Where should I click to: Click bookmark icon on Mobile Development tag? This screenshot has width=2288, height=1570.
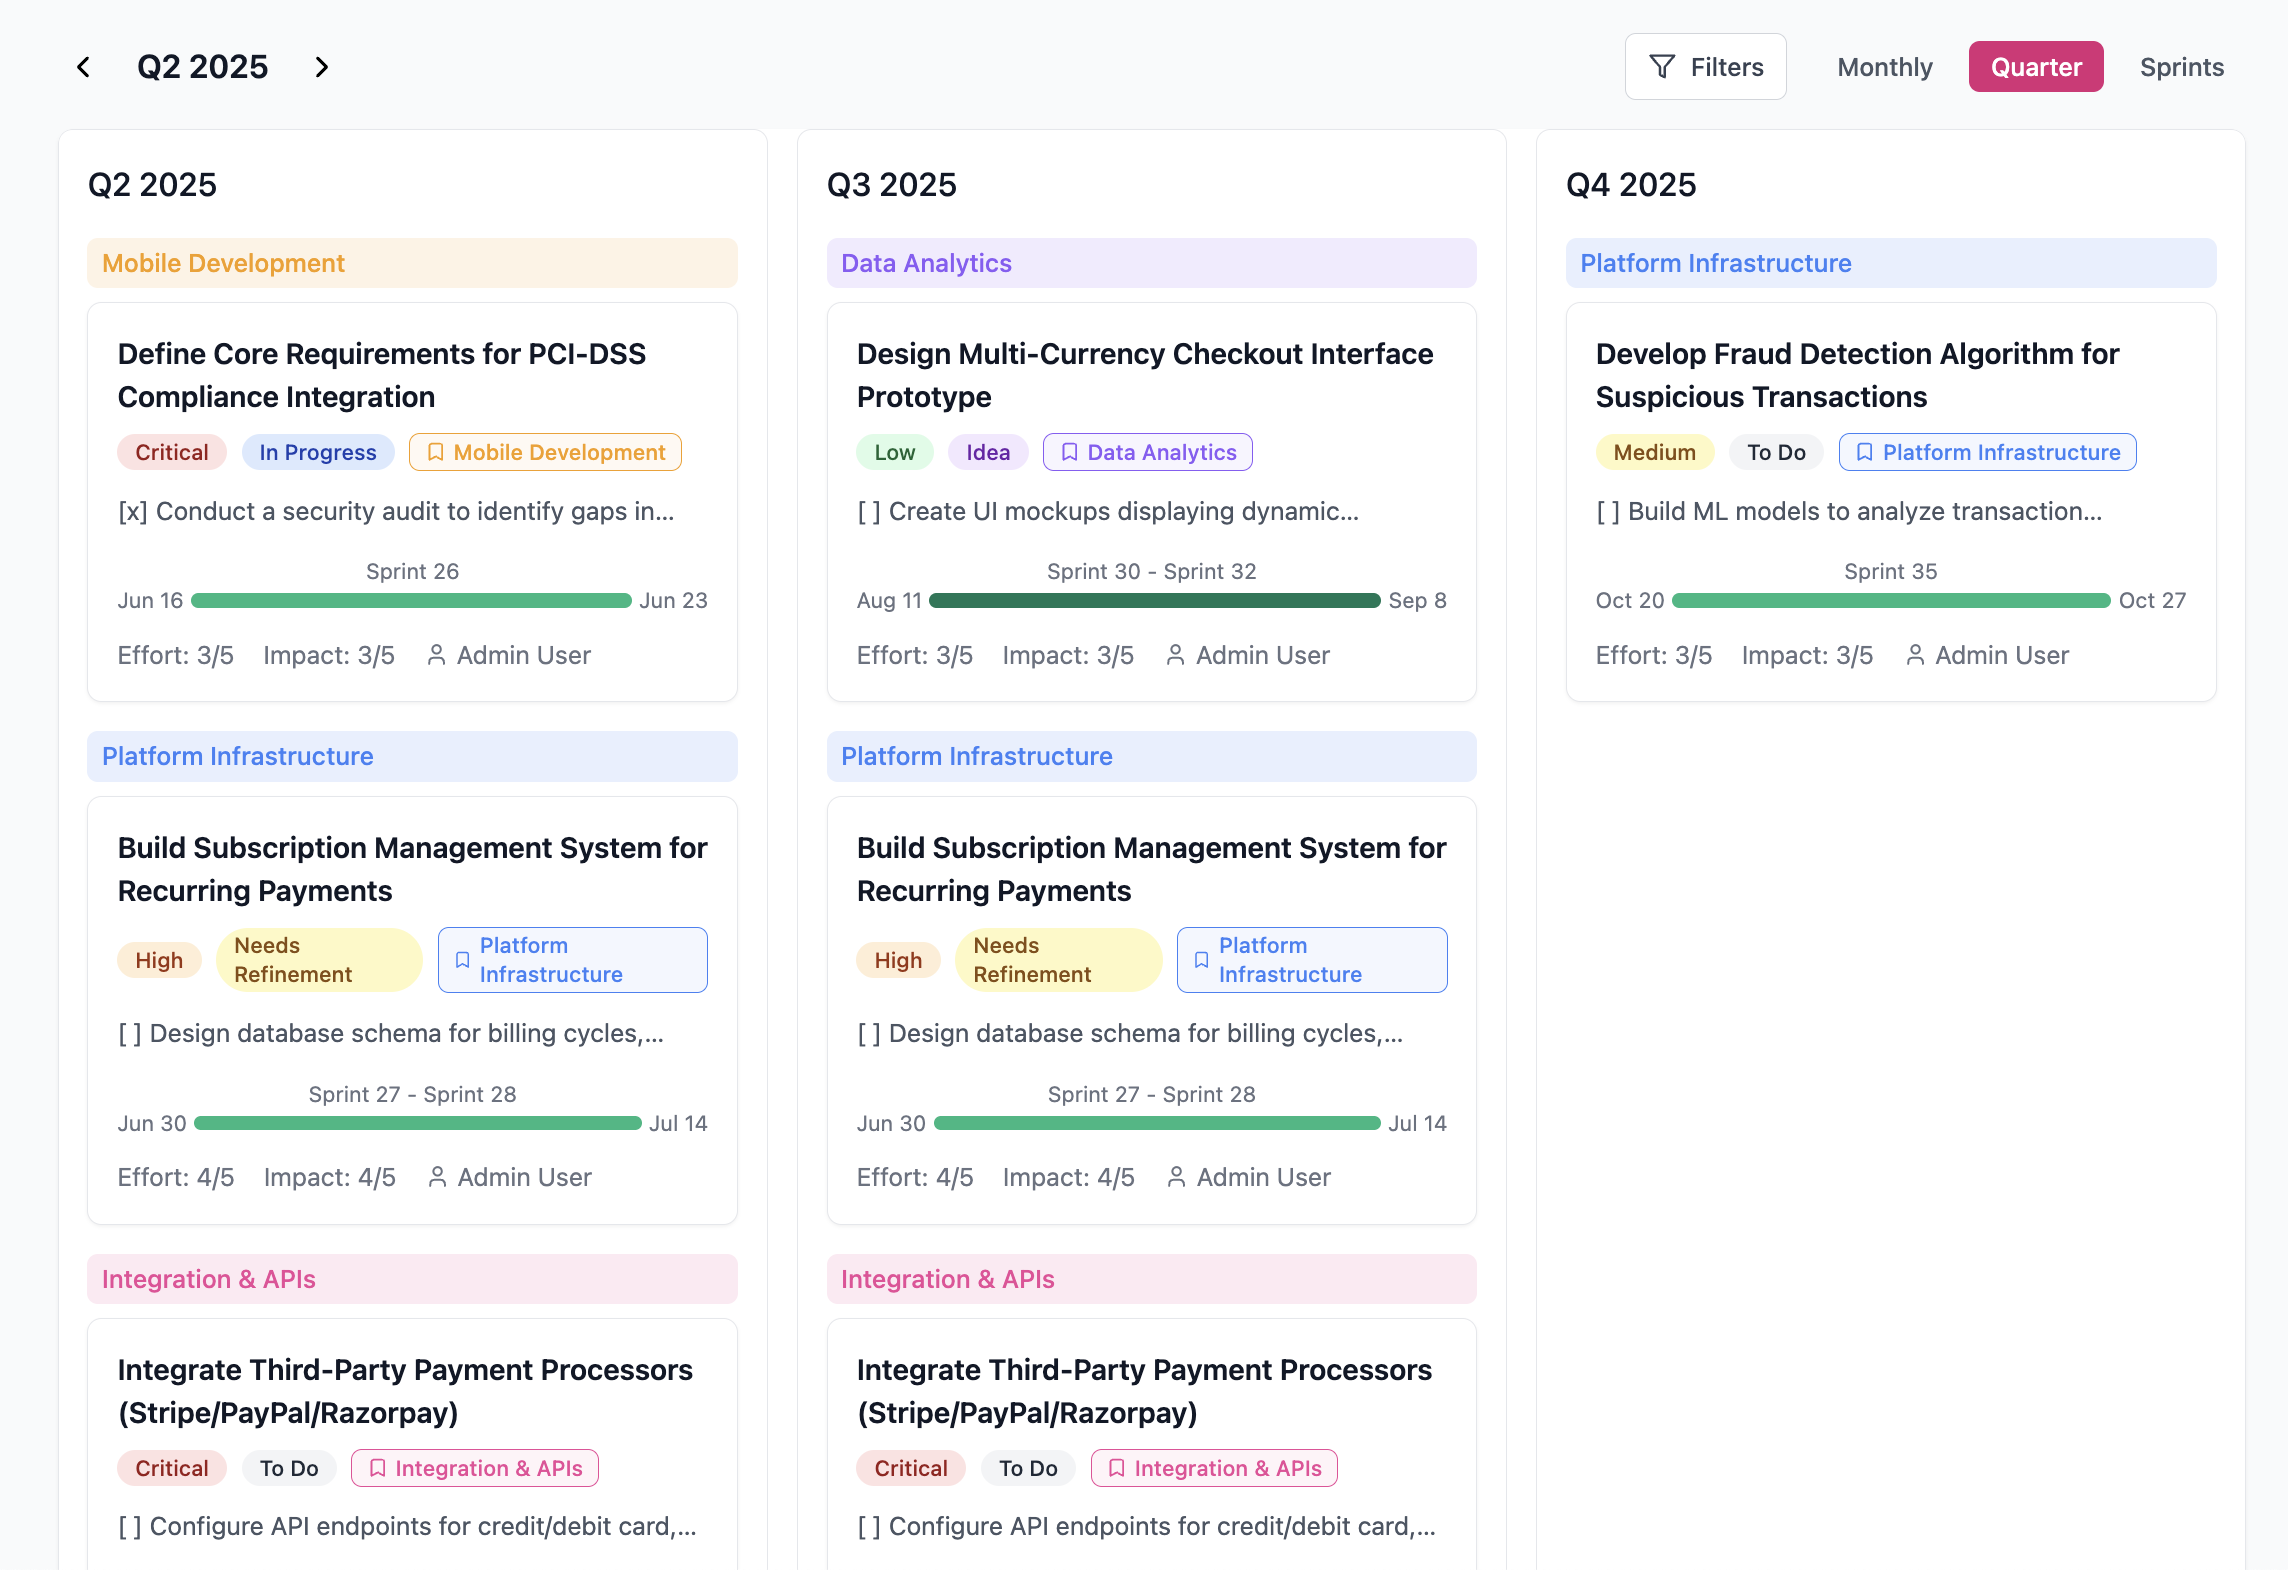click(x=436, y=453)
